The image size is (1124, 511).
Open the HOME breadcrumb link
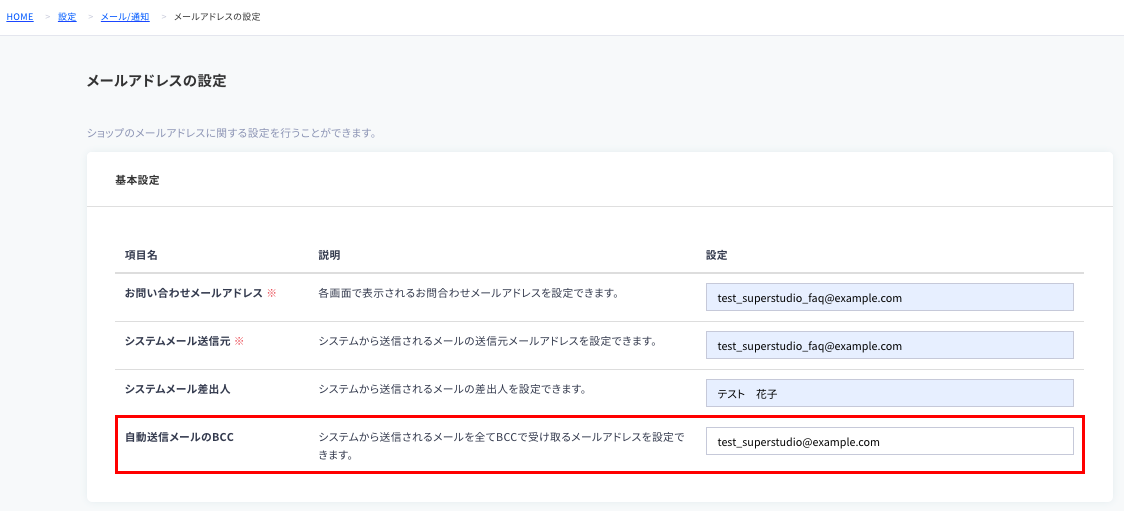tap(20, 16)
